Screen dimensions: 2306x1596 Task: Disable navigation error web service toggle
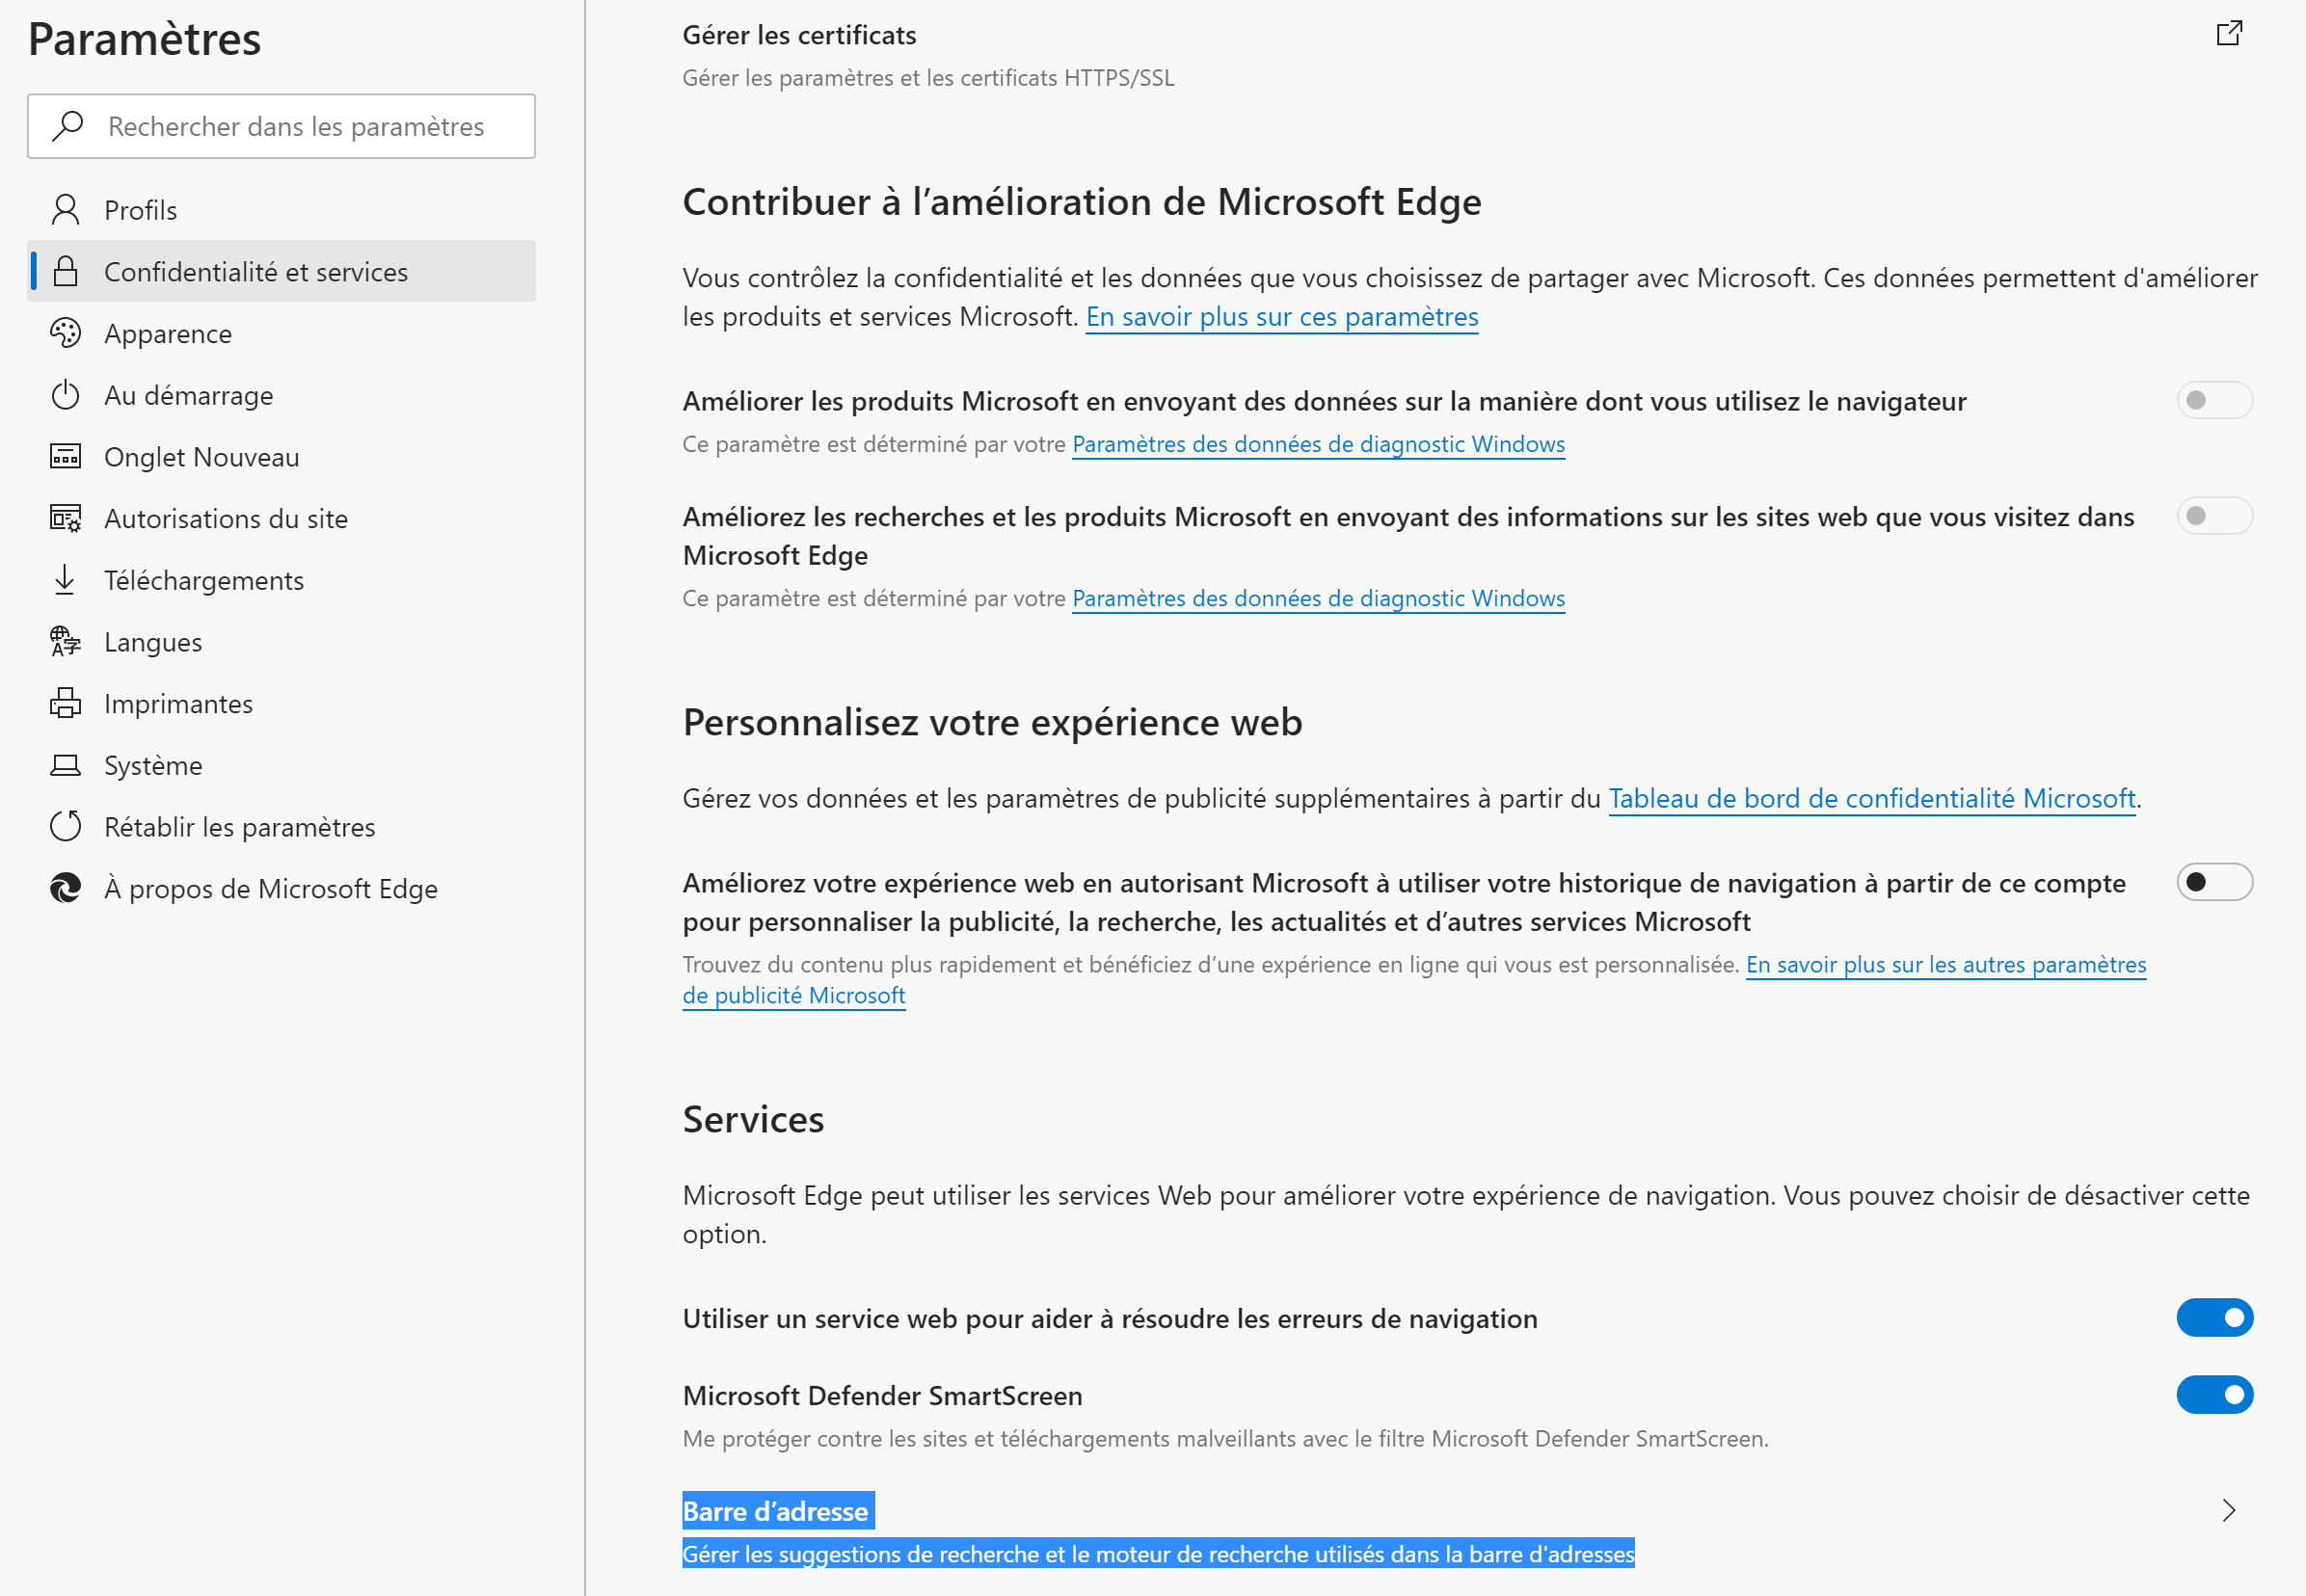2214,1318
